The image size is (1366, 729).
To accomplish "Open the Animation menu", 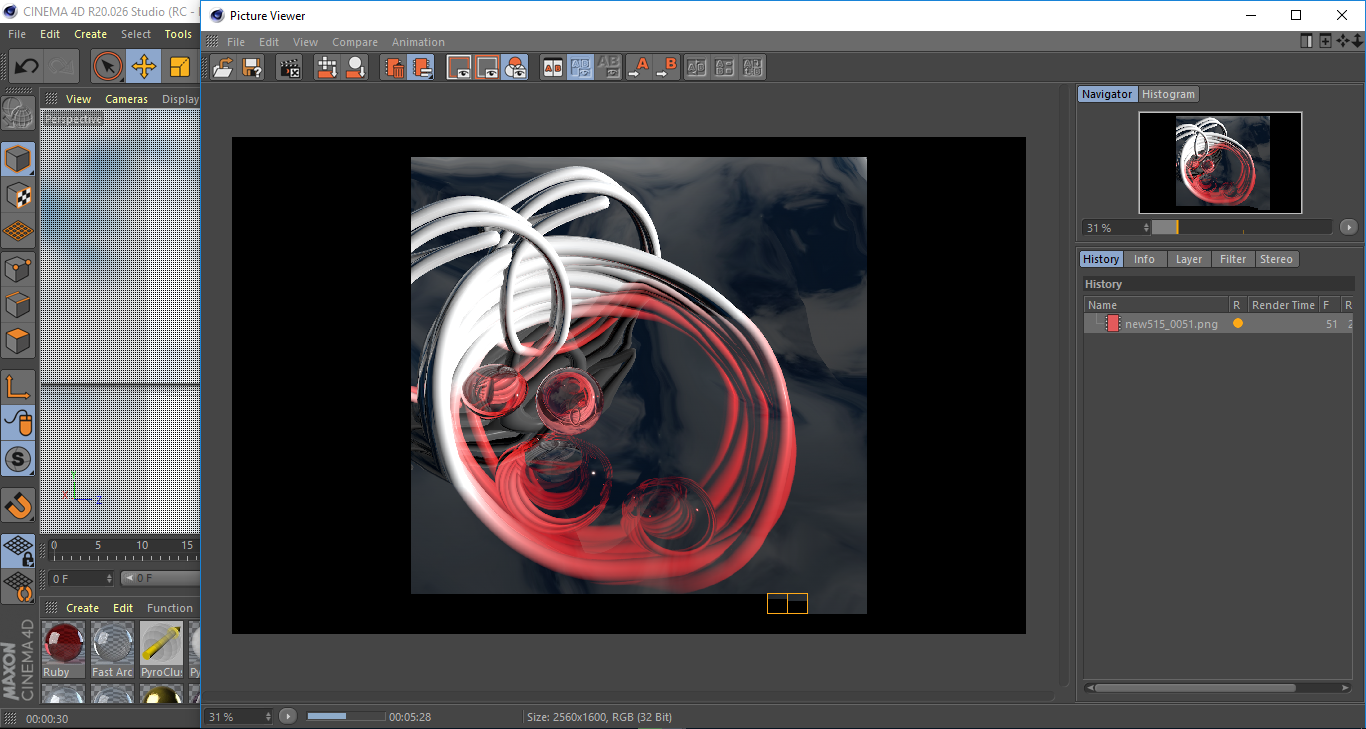I will click(418, 42).
